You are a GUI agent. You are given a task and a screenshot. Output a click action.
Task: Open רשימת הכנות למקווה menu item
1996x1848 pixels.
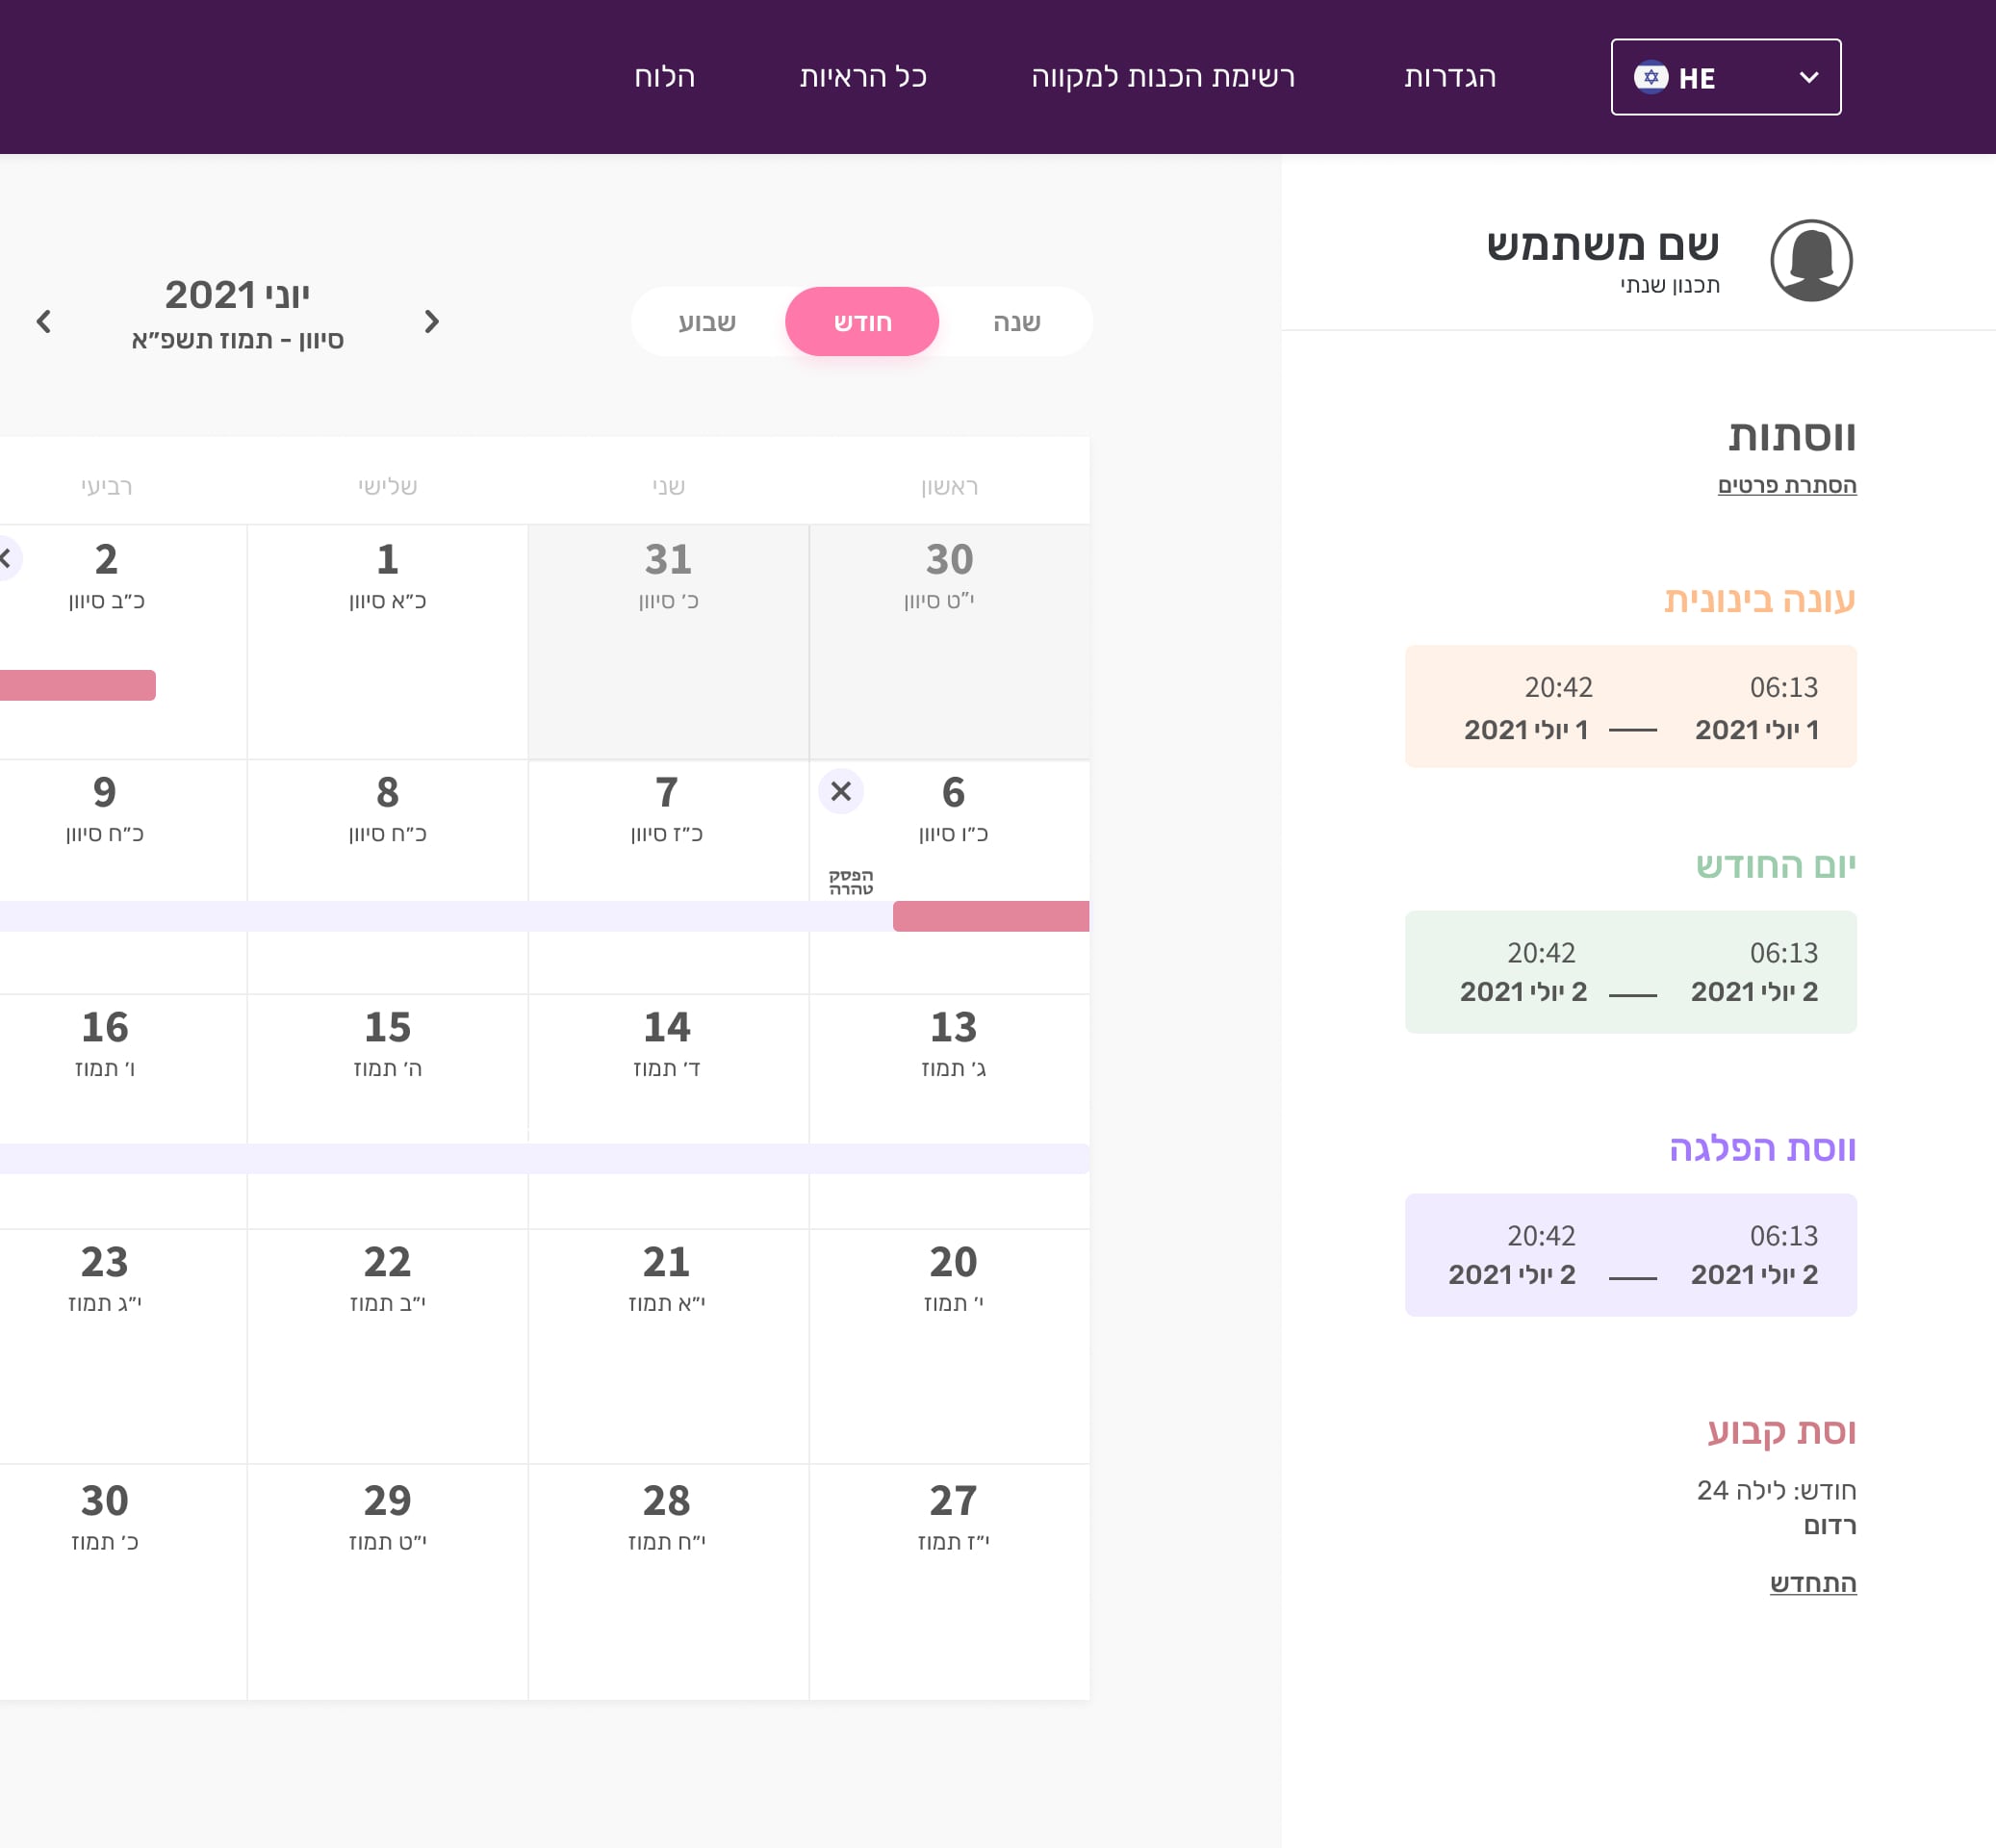1162,77
